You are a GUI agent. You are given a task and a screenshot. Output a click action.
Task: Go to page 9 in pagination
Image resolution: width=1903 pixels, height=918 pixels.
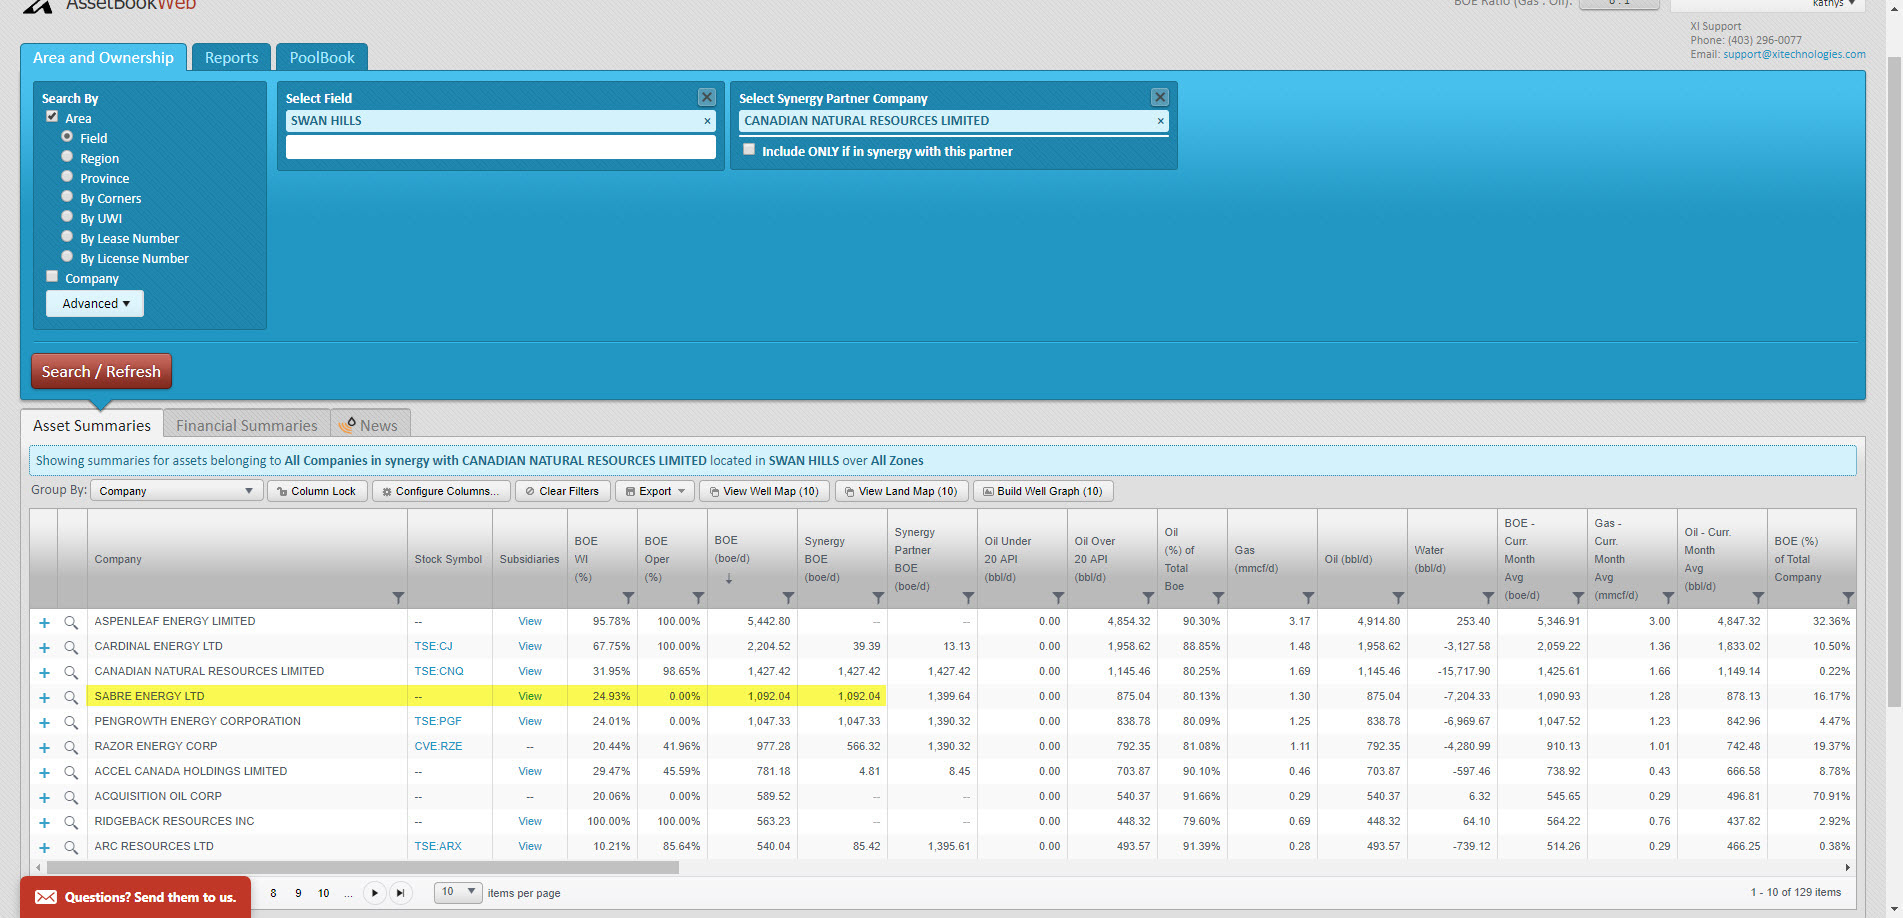pyautogui.click(x=298, y=893)
